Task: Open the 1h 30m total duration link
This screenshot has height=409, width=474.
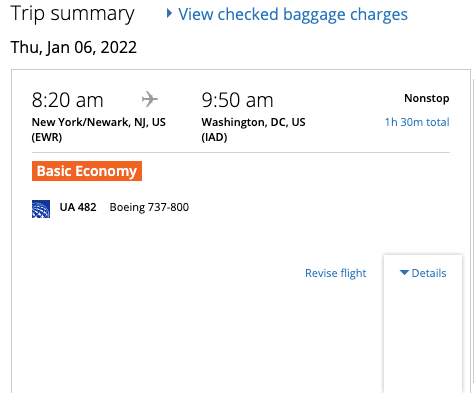Action: pyautogui.click(x=417, y=122)
